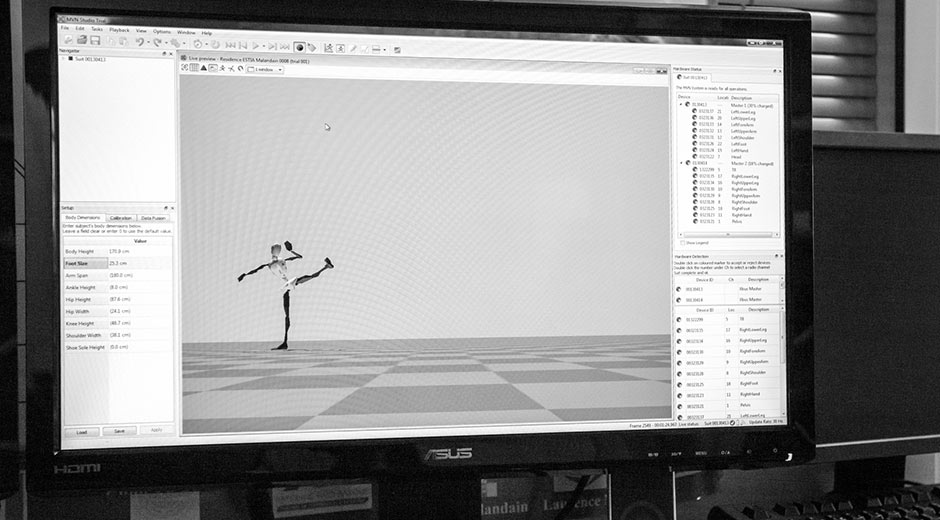The width and height of the screenshot is (940, 520).
Task: Open the Options menu
Action: point(161,31)
